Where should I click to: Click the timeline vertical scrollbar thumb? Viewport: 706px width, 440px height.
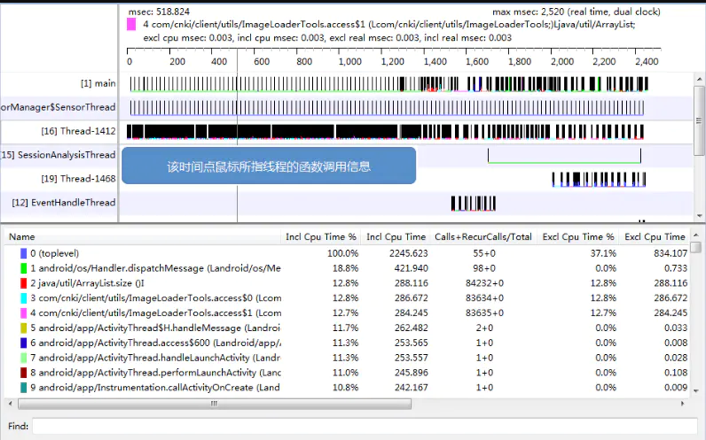(699, 121)
